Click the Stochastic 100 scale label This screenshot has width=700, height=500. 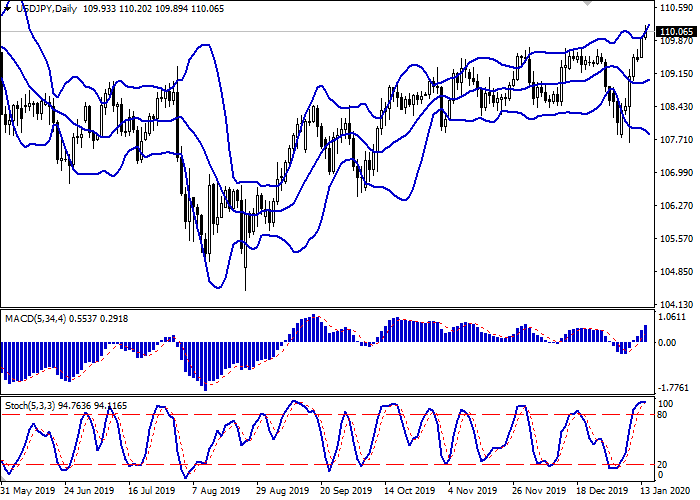[x=666, y=404]
